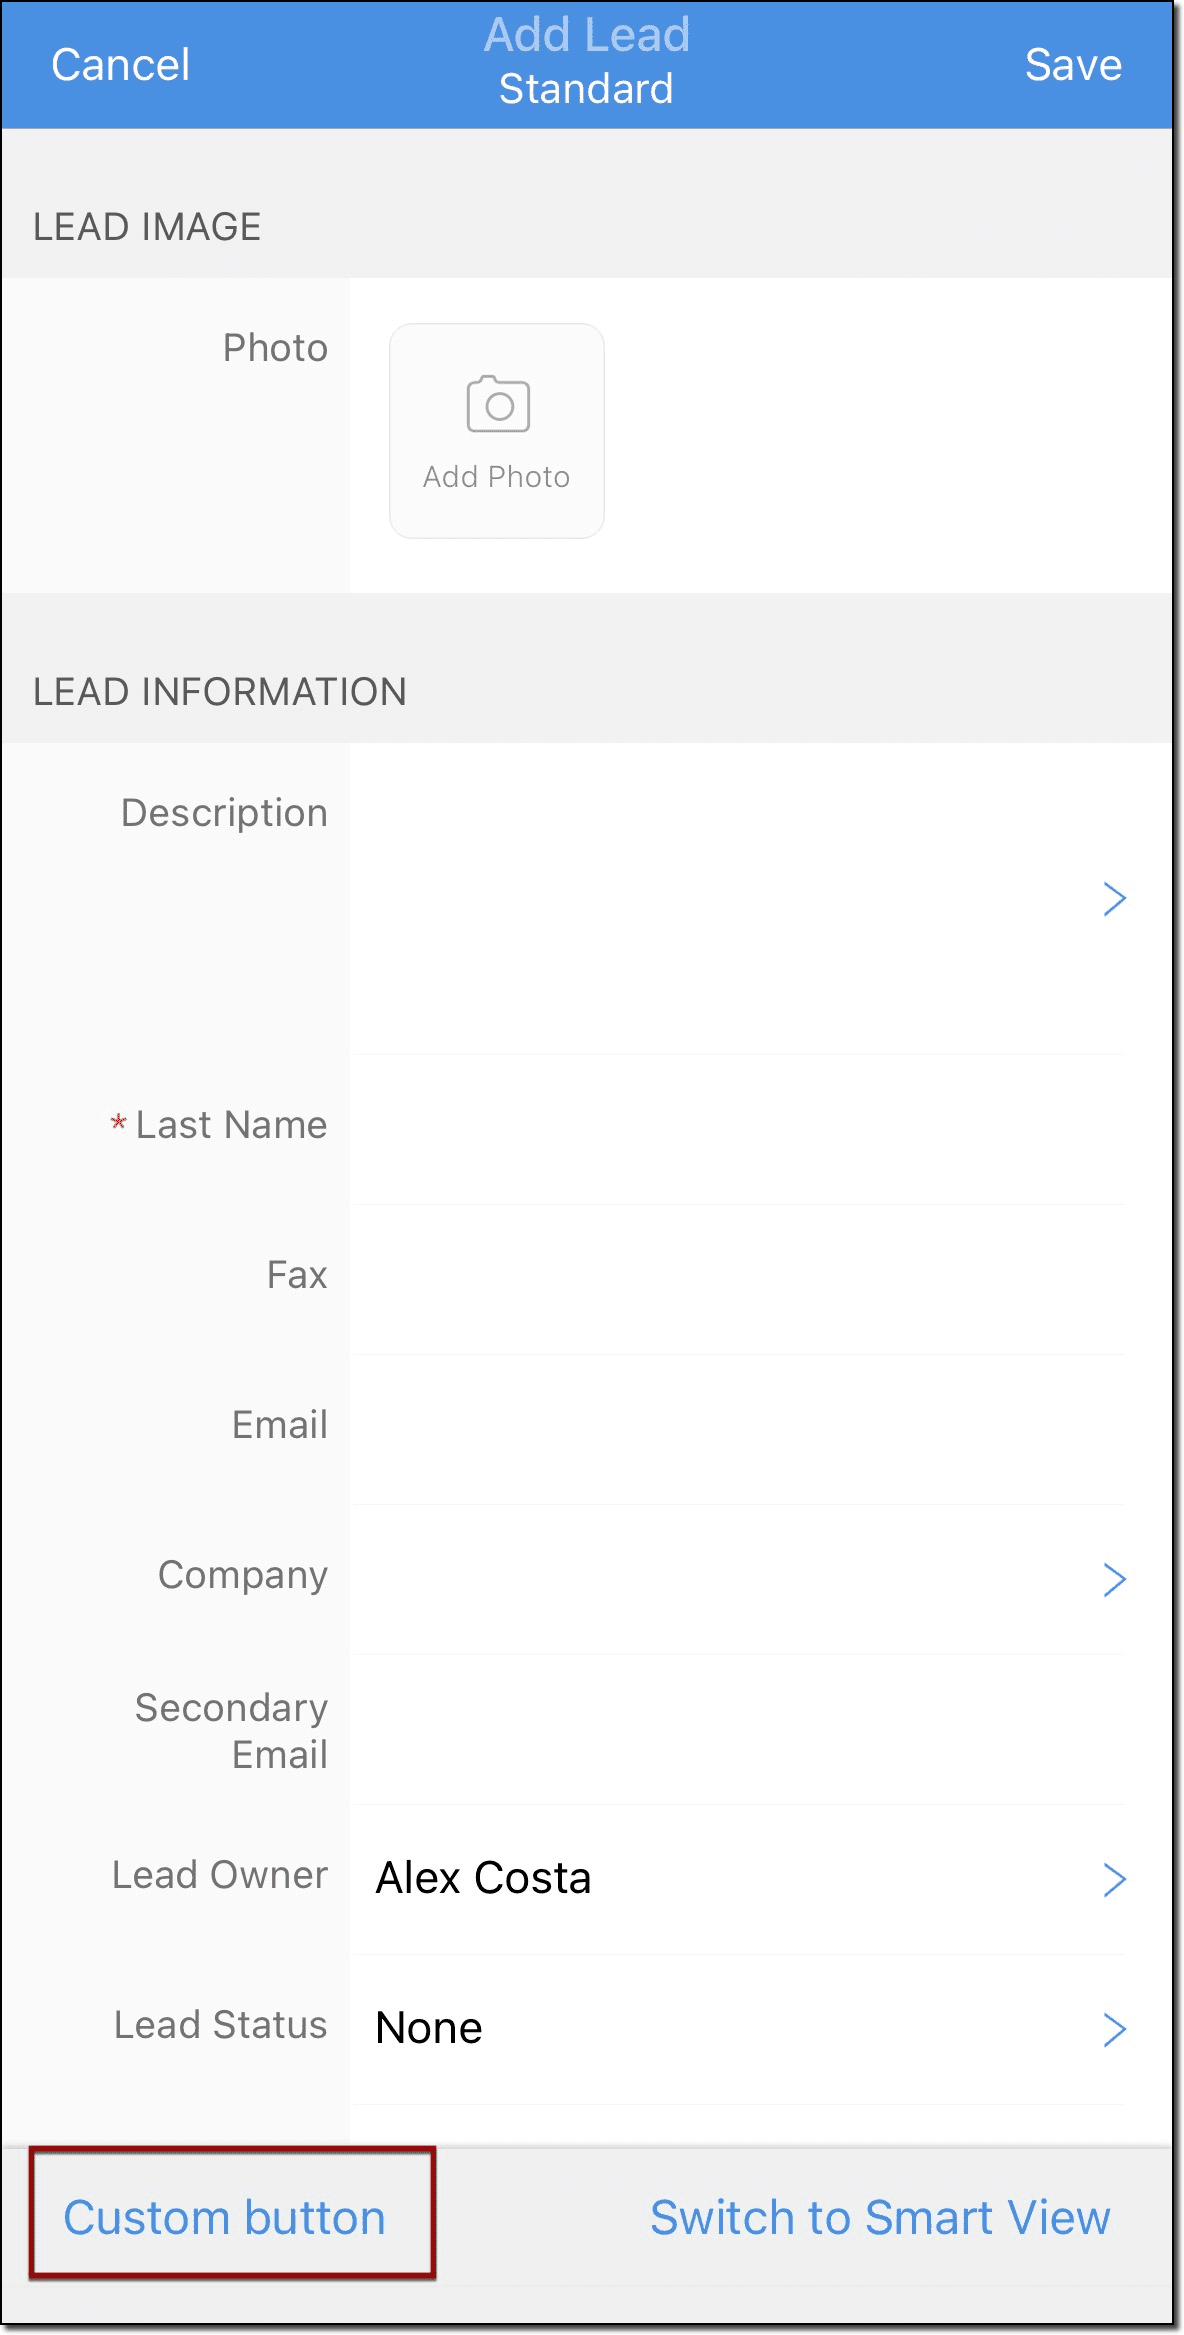
Task: Tap the camera icon to add photo
Action: 498,404
